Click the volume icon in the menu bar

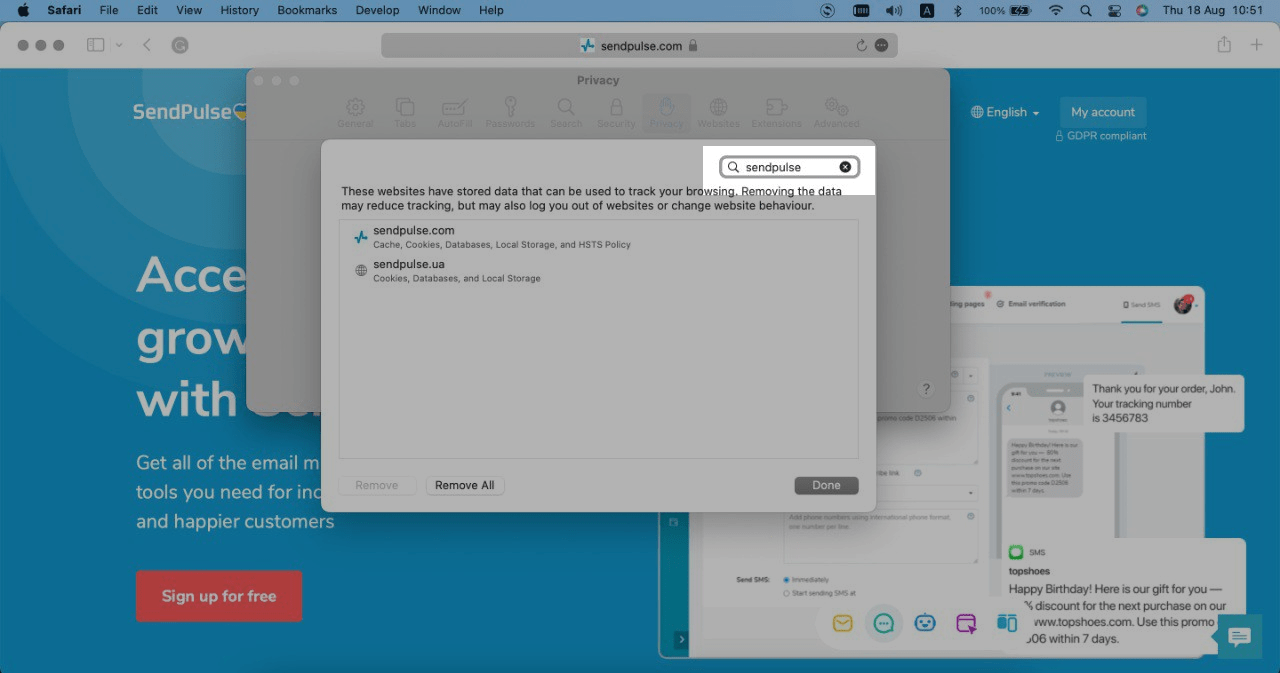[x=894, y=10]
